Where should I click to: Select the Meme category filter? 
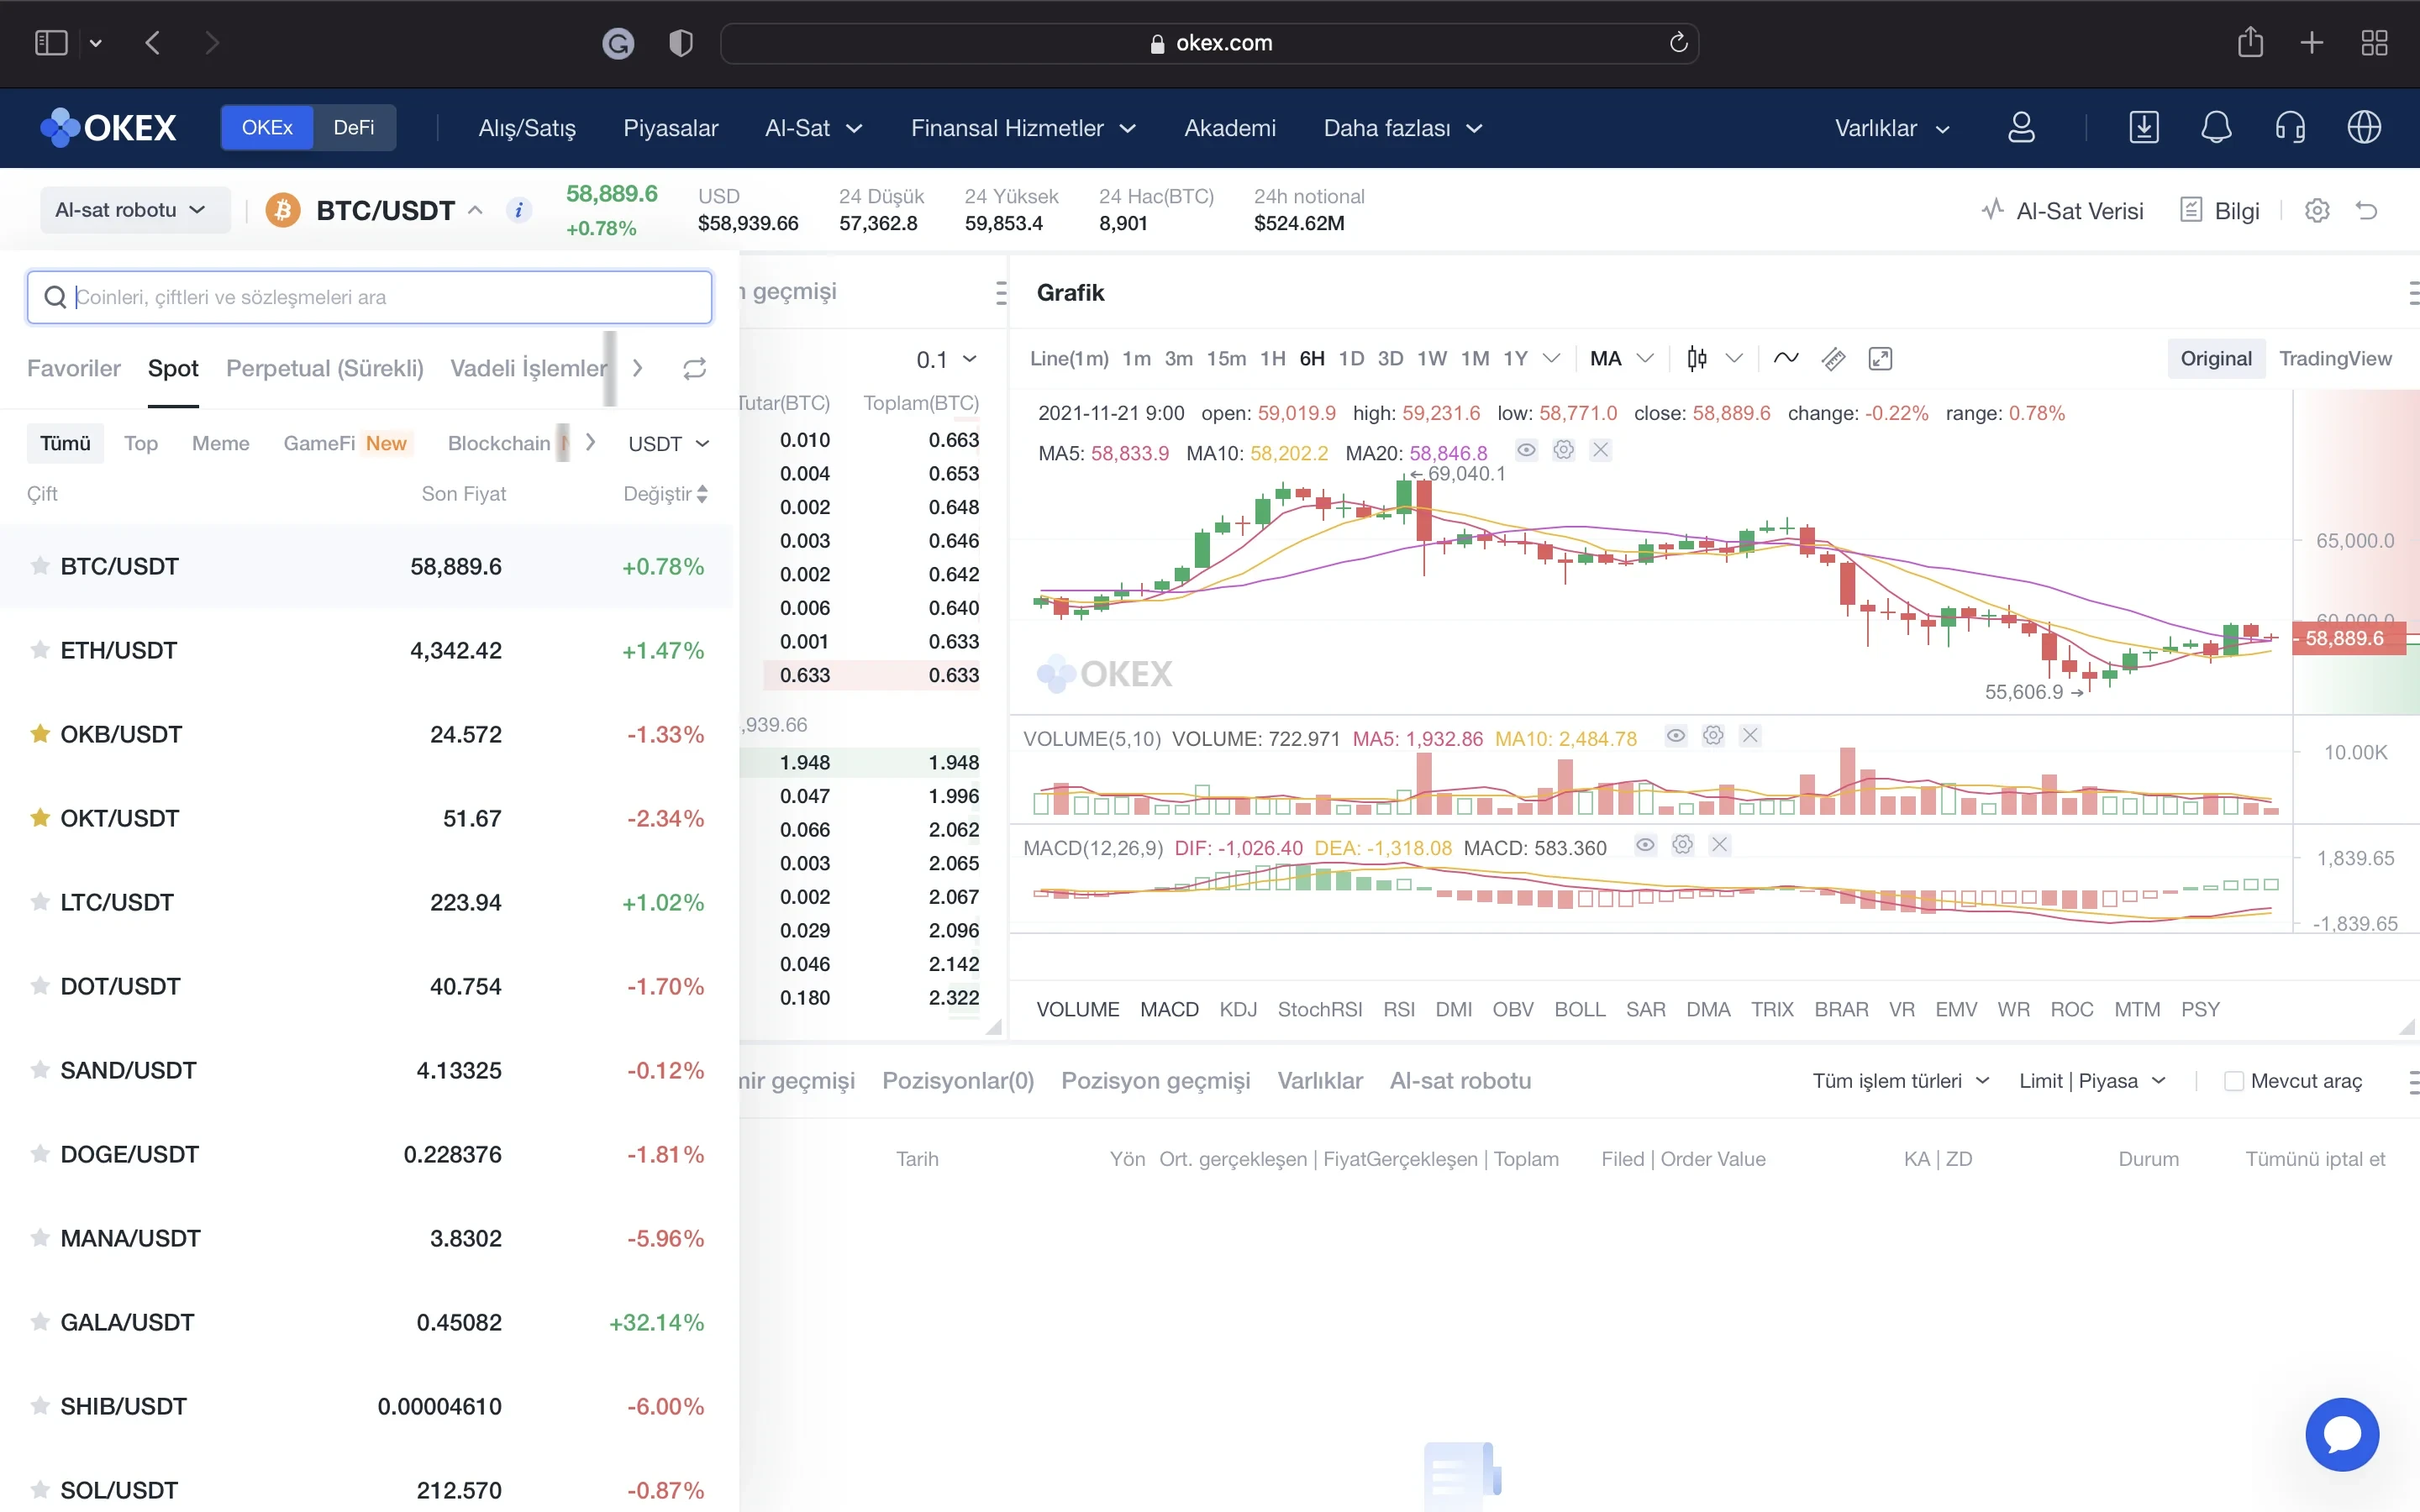click(220, 443)
